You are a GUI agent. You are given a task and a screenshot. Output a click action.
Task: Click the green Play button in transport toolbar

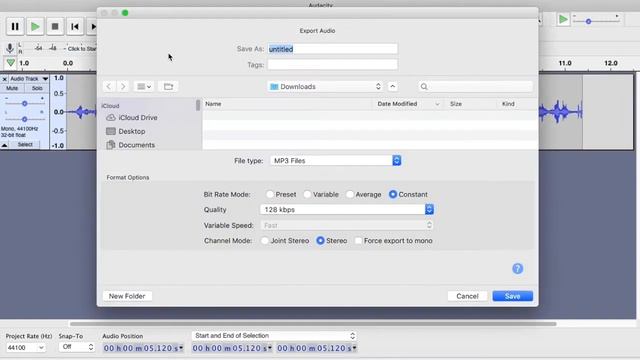[x=35, y=27]
